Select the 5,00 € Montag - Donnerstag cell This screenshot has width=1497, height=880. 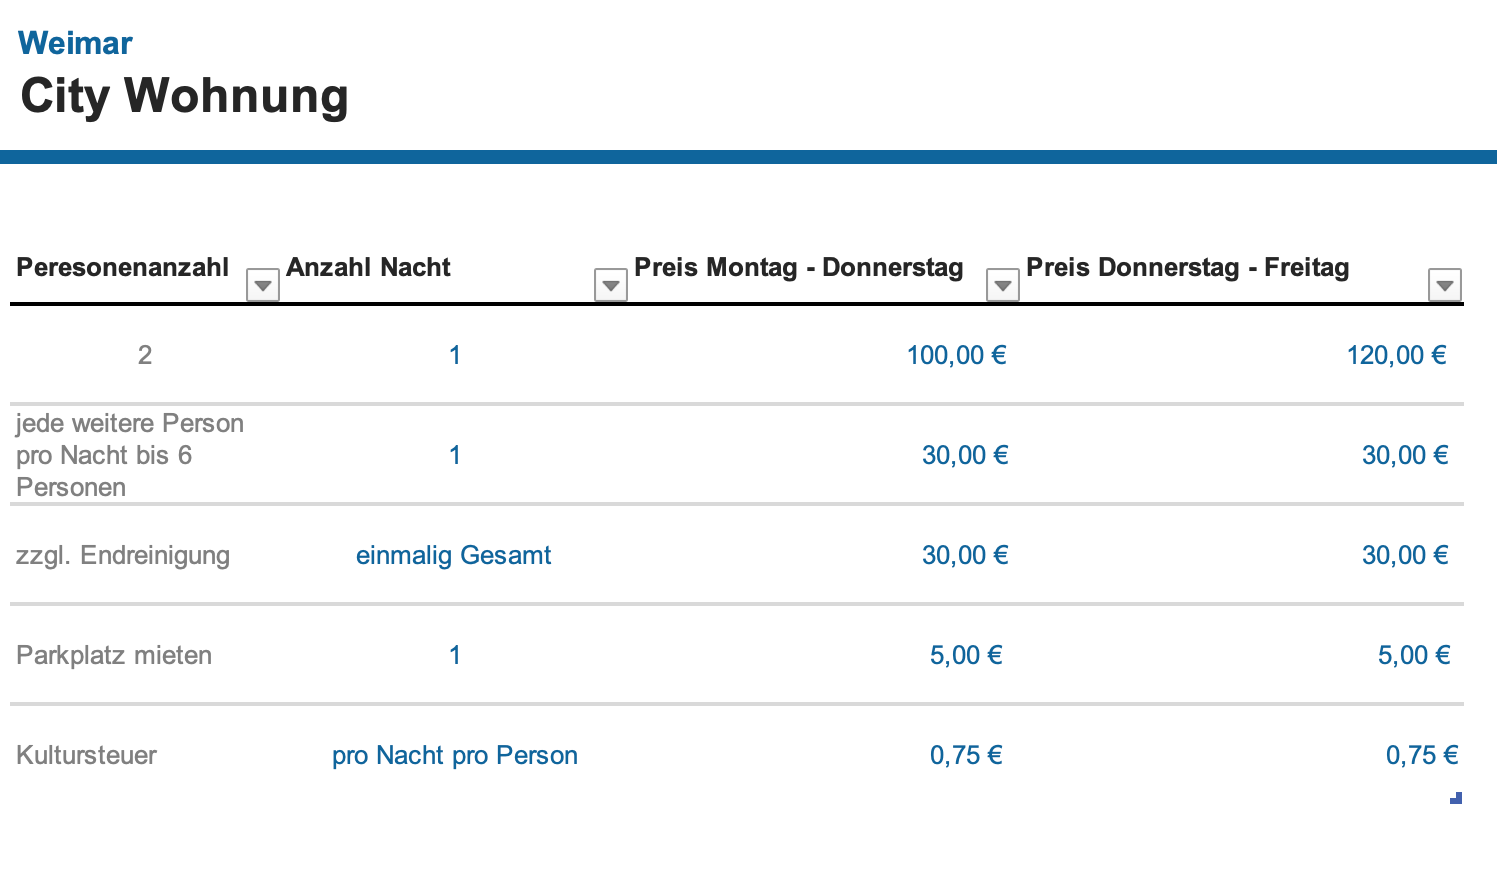(x=966, y=655)
